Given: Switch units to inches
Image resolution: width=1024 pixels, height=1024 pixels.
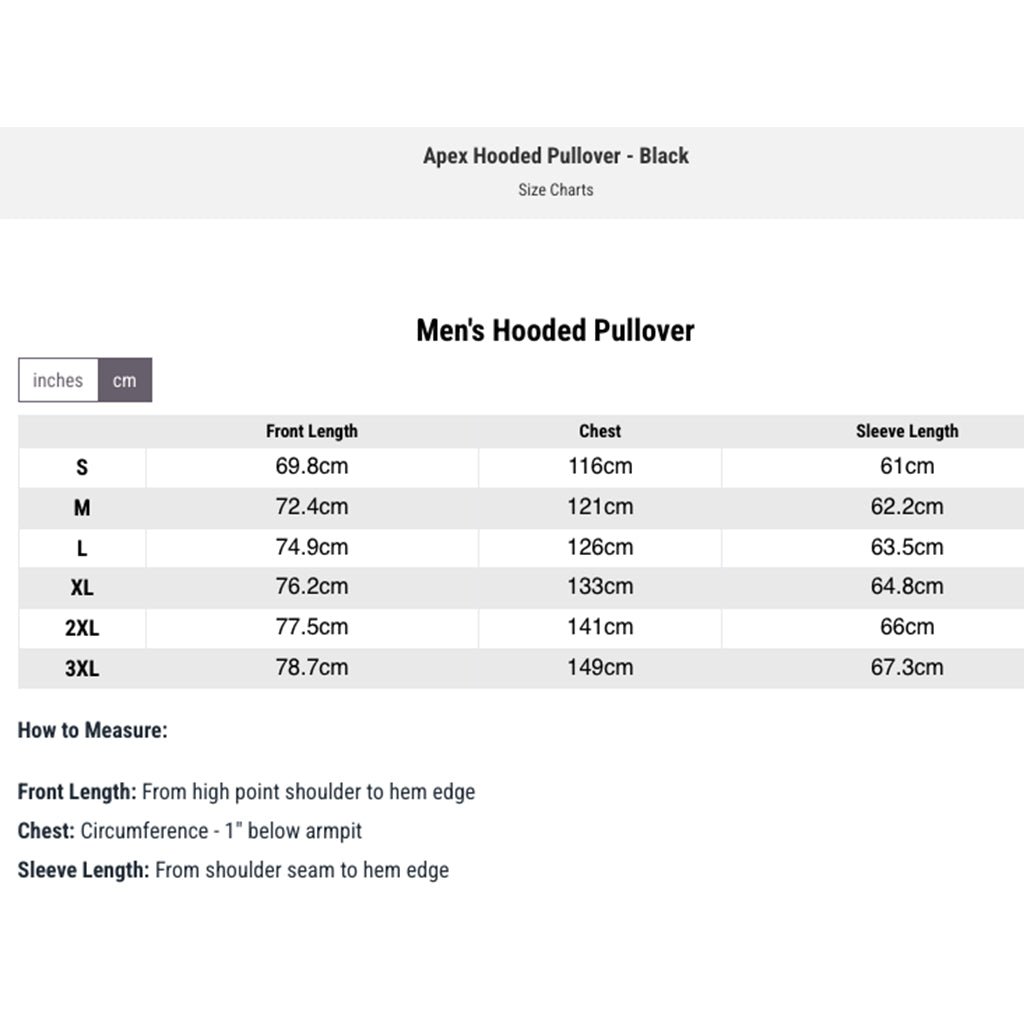Looking at the screenshot, I should click(58, 380).
